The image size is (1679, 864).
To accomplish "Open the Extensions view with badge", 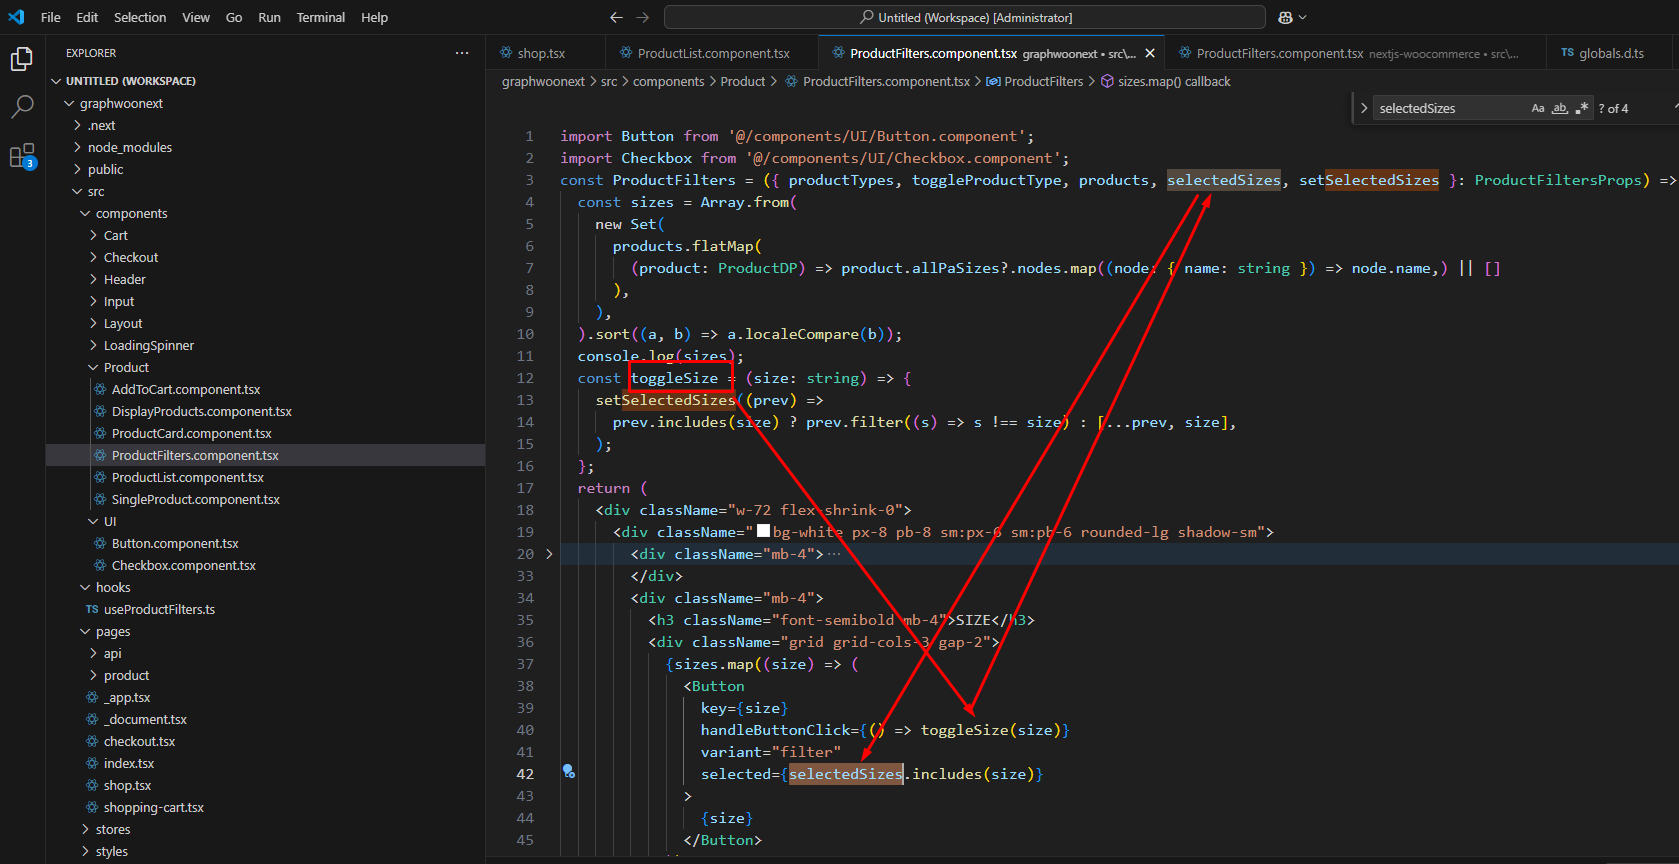I will pos(22,156).
